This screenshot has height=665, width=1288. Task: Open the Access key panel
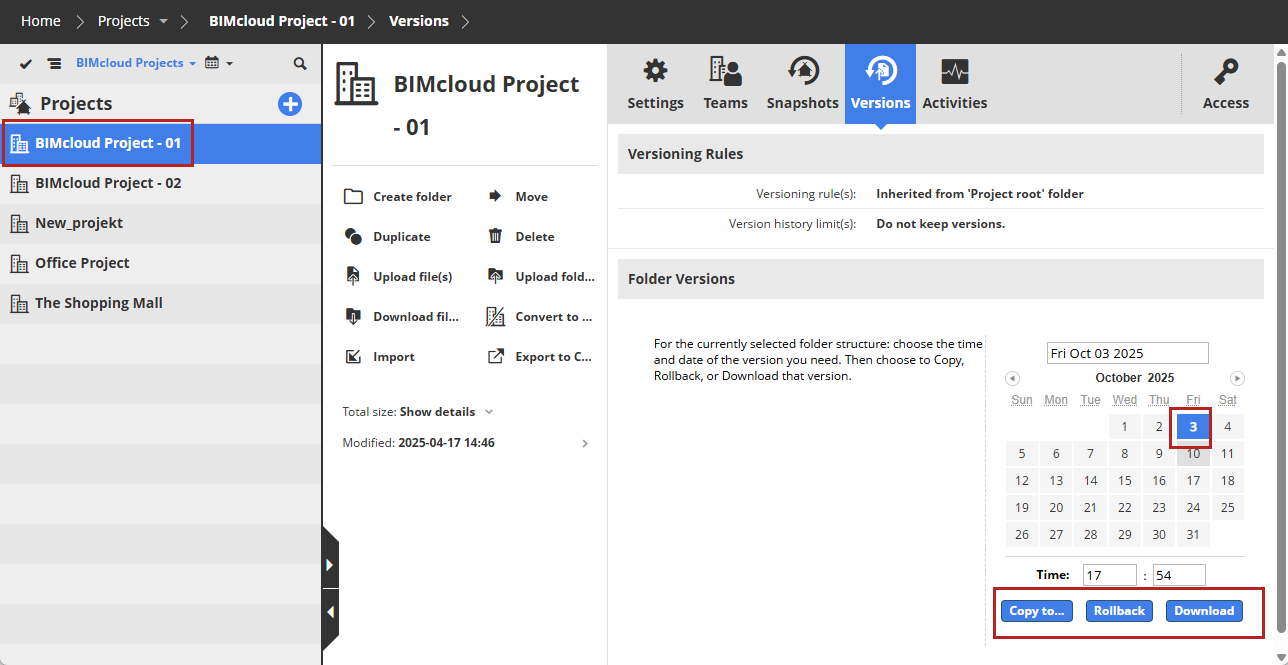click(1225, 84)
